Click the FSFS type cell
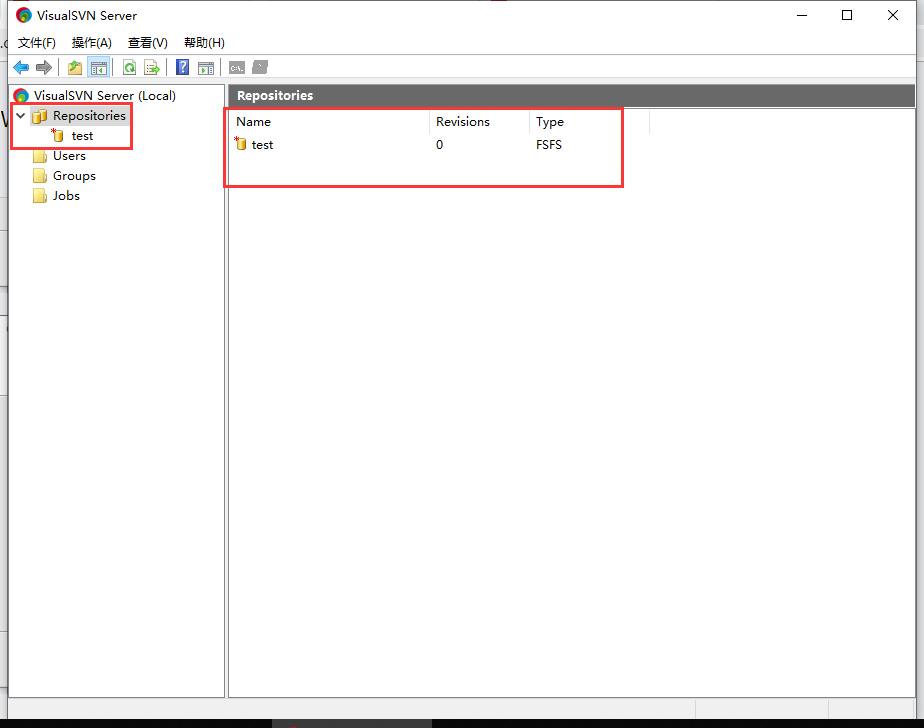The height and width of the screenshot is (728, 924). coord(549,145)
